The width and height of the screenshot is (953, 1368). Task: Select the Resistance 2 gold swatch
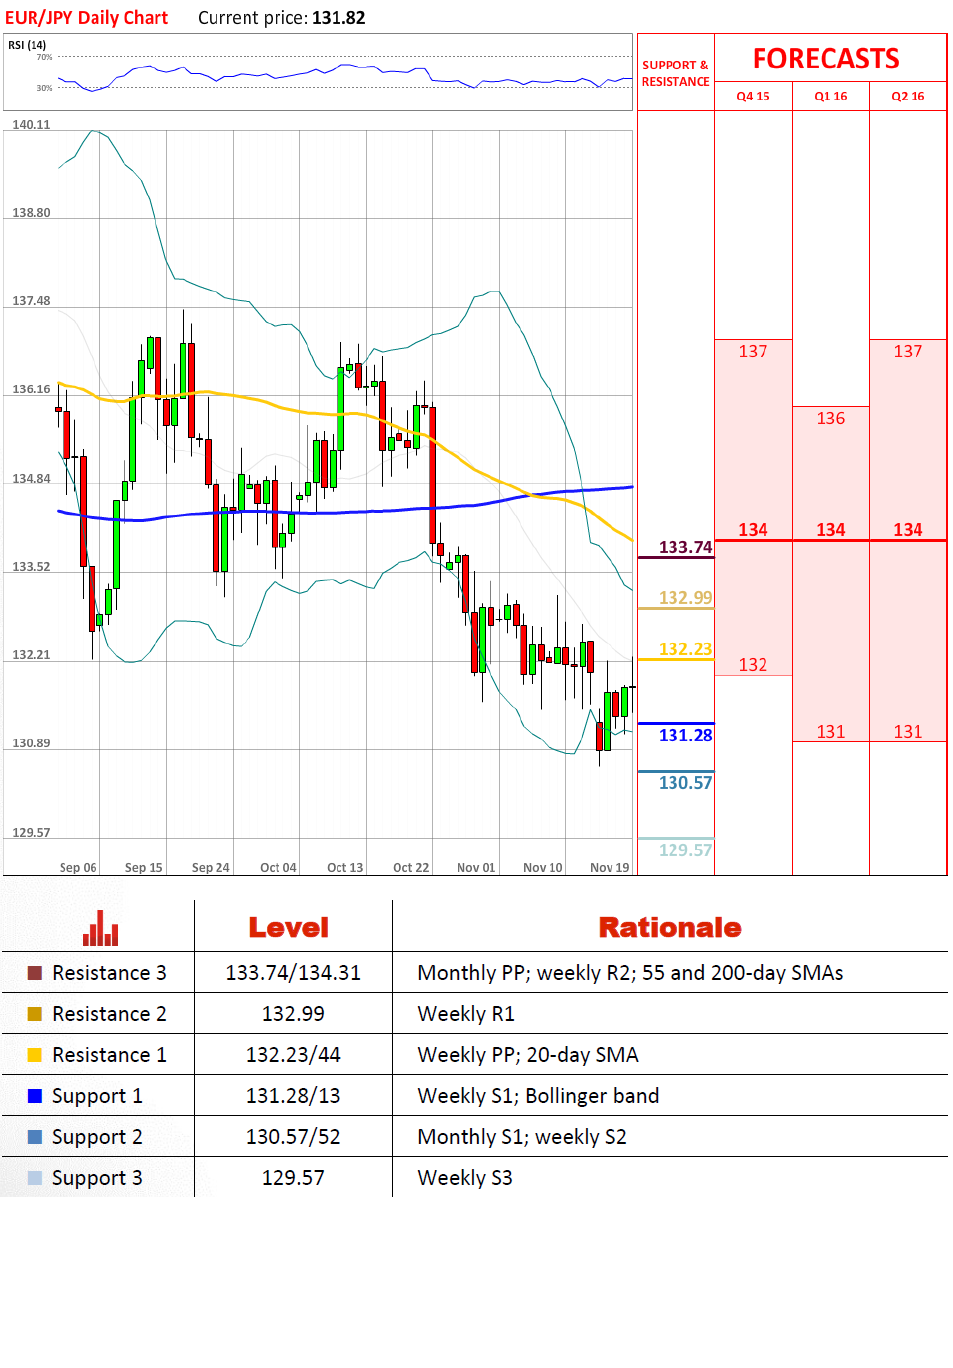(35, 1014)
